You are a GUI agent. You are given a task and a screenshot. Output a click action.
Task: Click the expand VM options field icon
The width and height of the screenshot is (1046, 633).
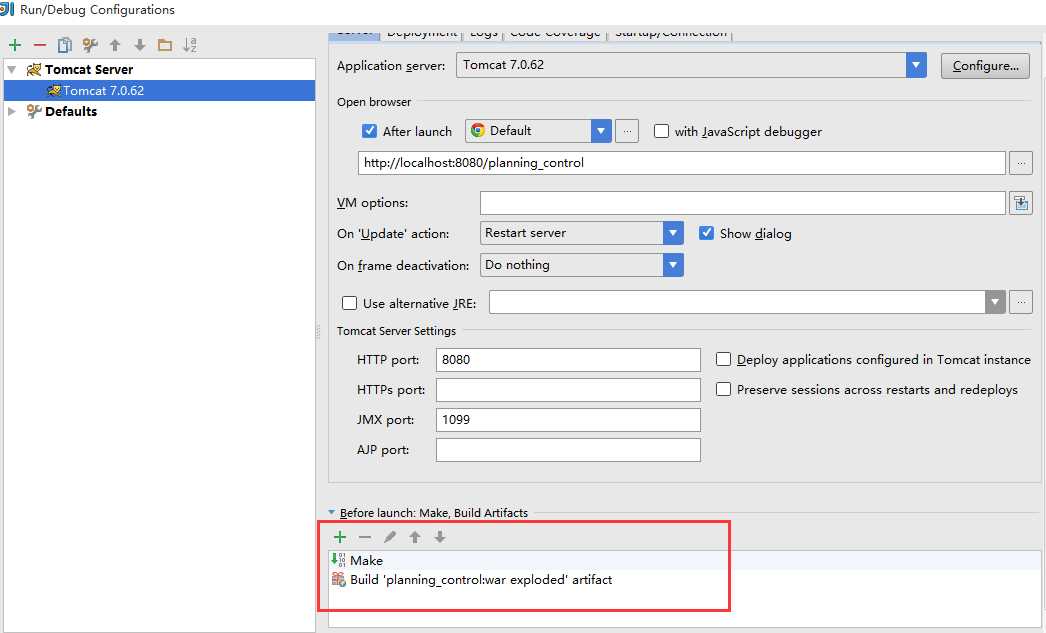click(1021, 203)
